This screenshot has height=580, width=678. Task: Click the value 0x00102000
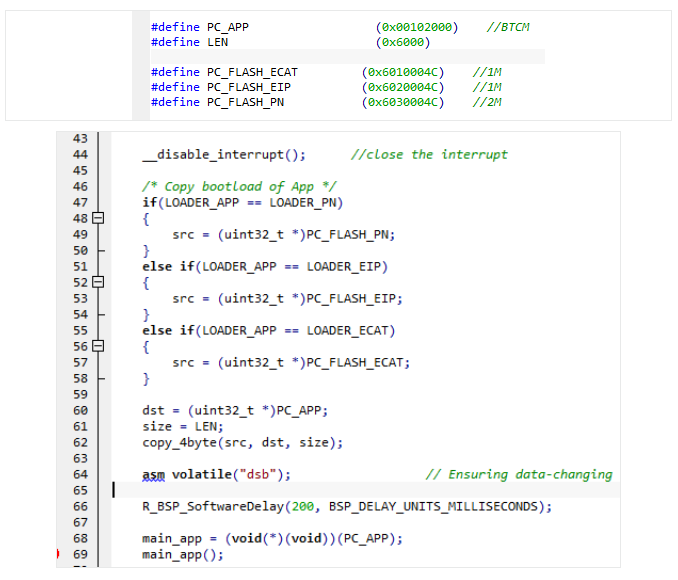tap(417, 27)
